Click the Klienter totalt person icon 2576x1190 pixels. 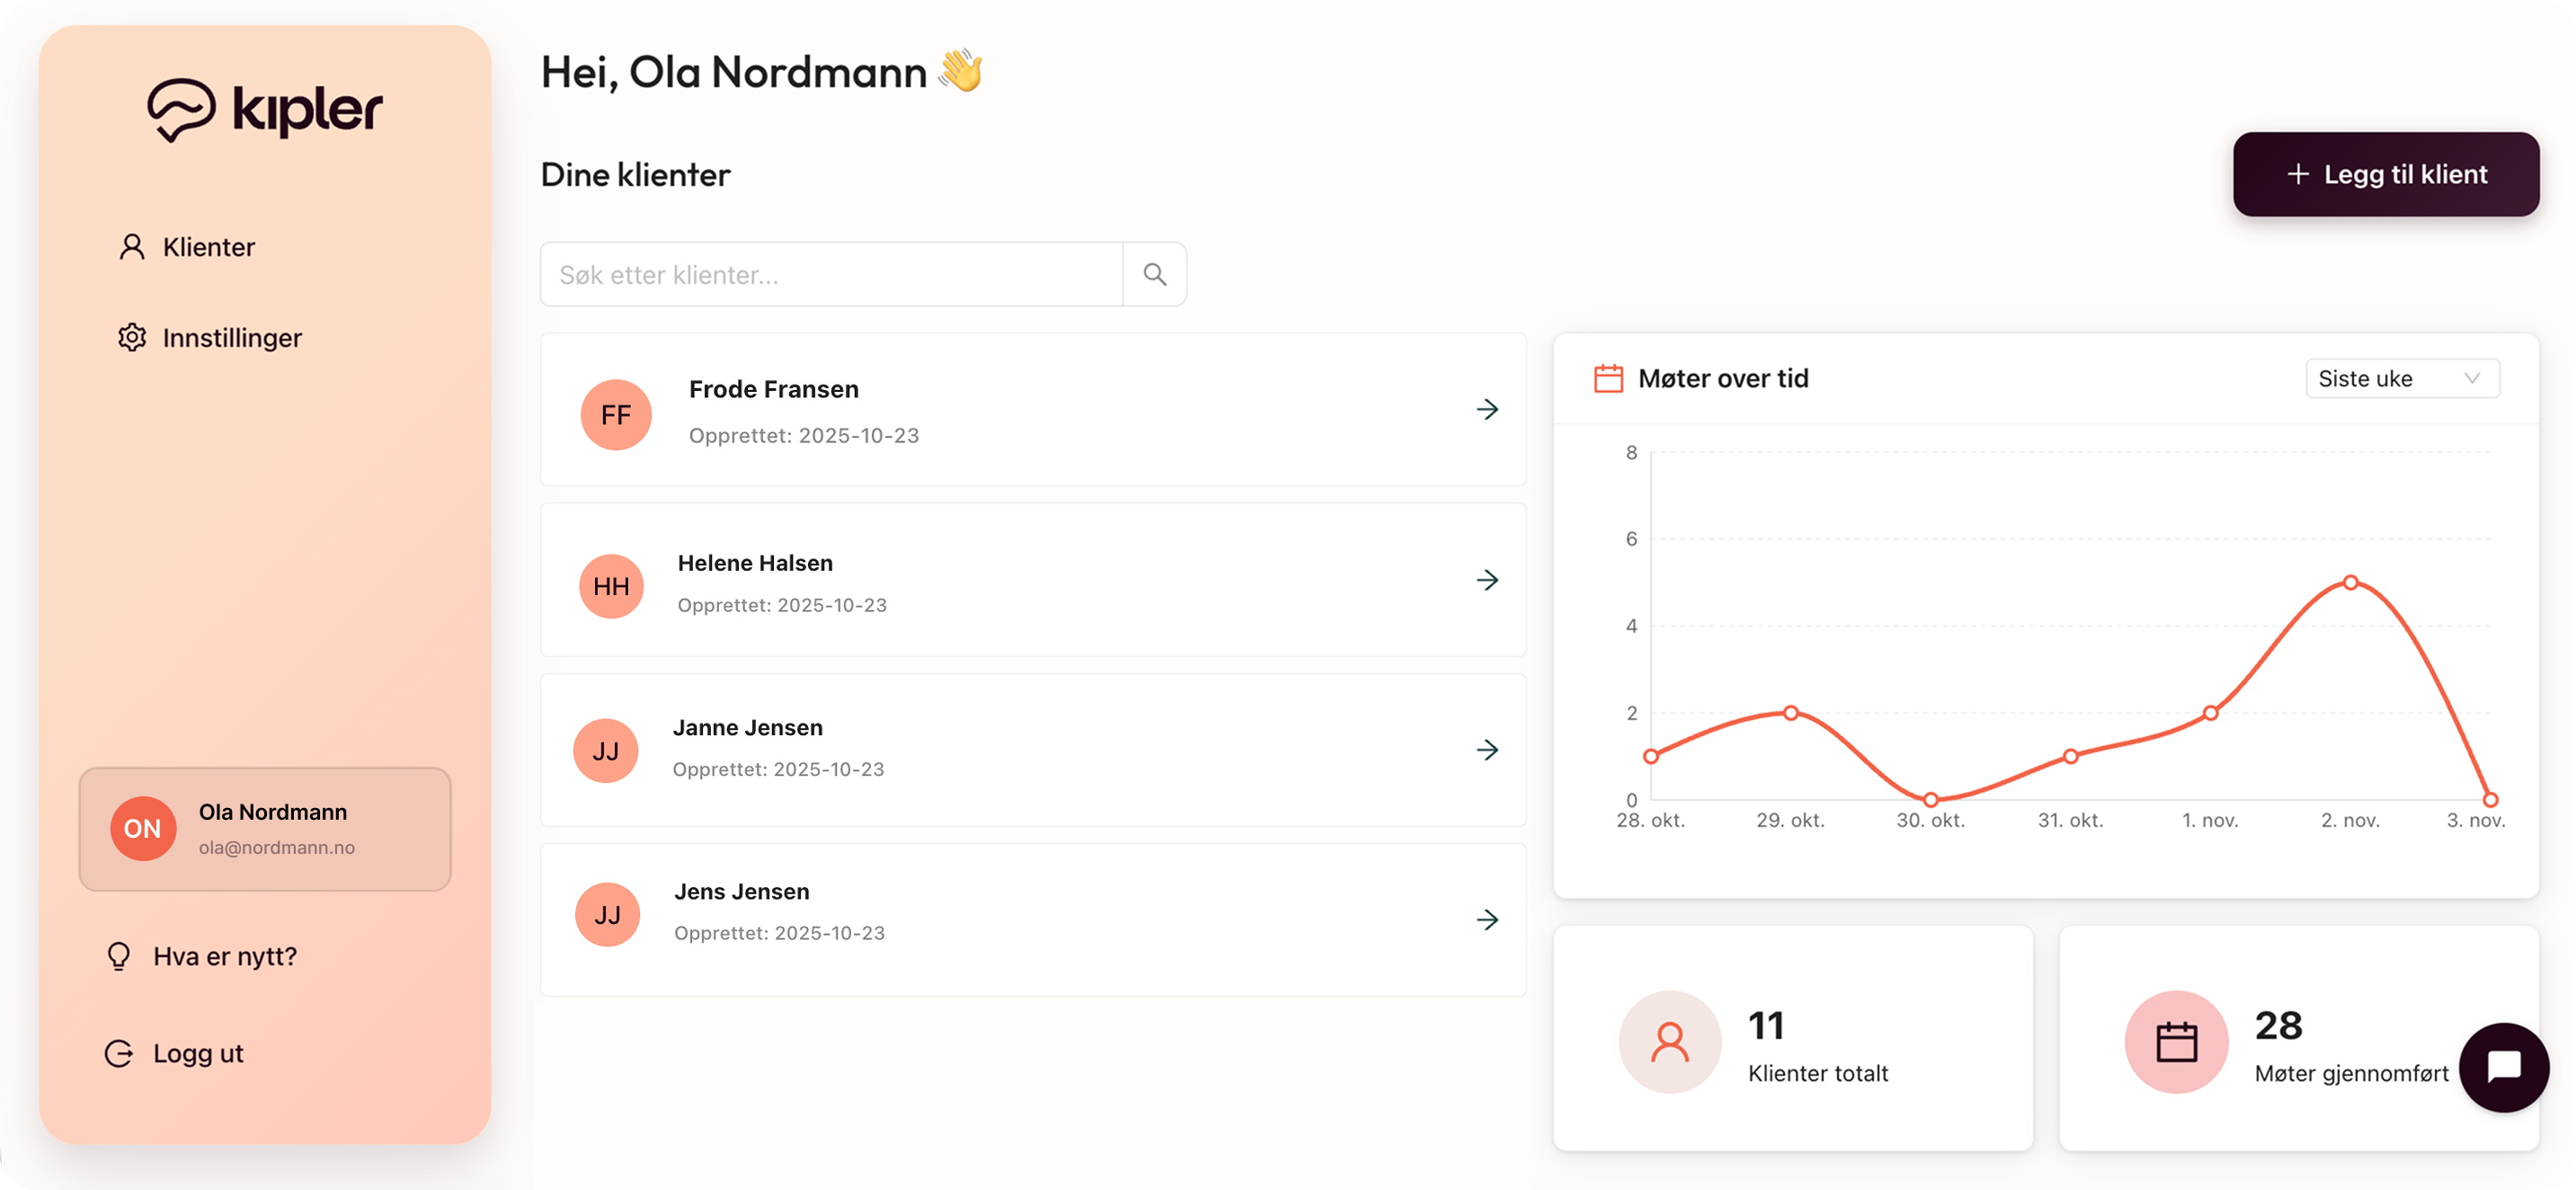coord(1669,1041)
